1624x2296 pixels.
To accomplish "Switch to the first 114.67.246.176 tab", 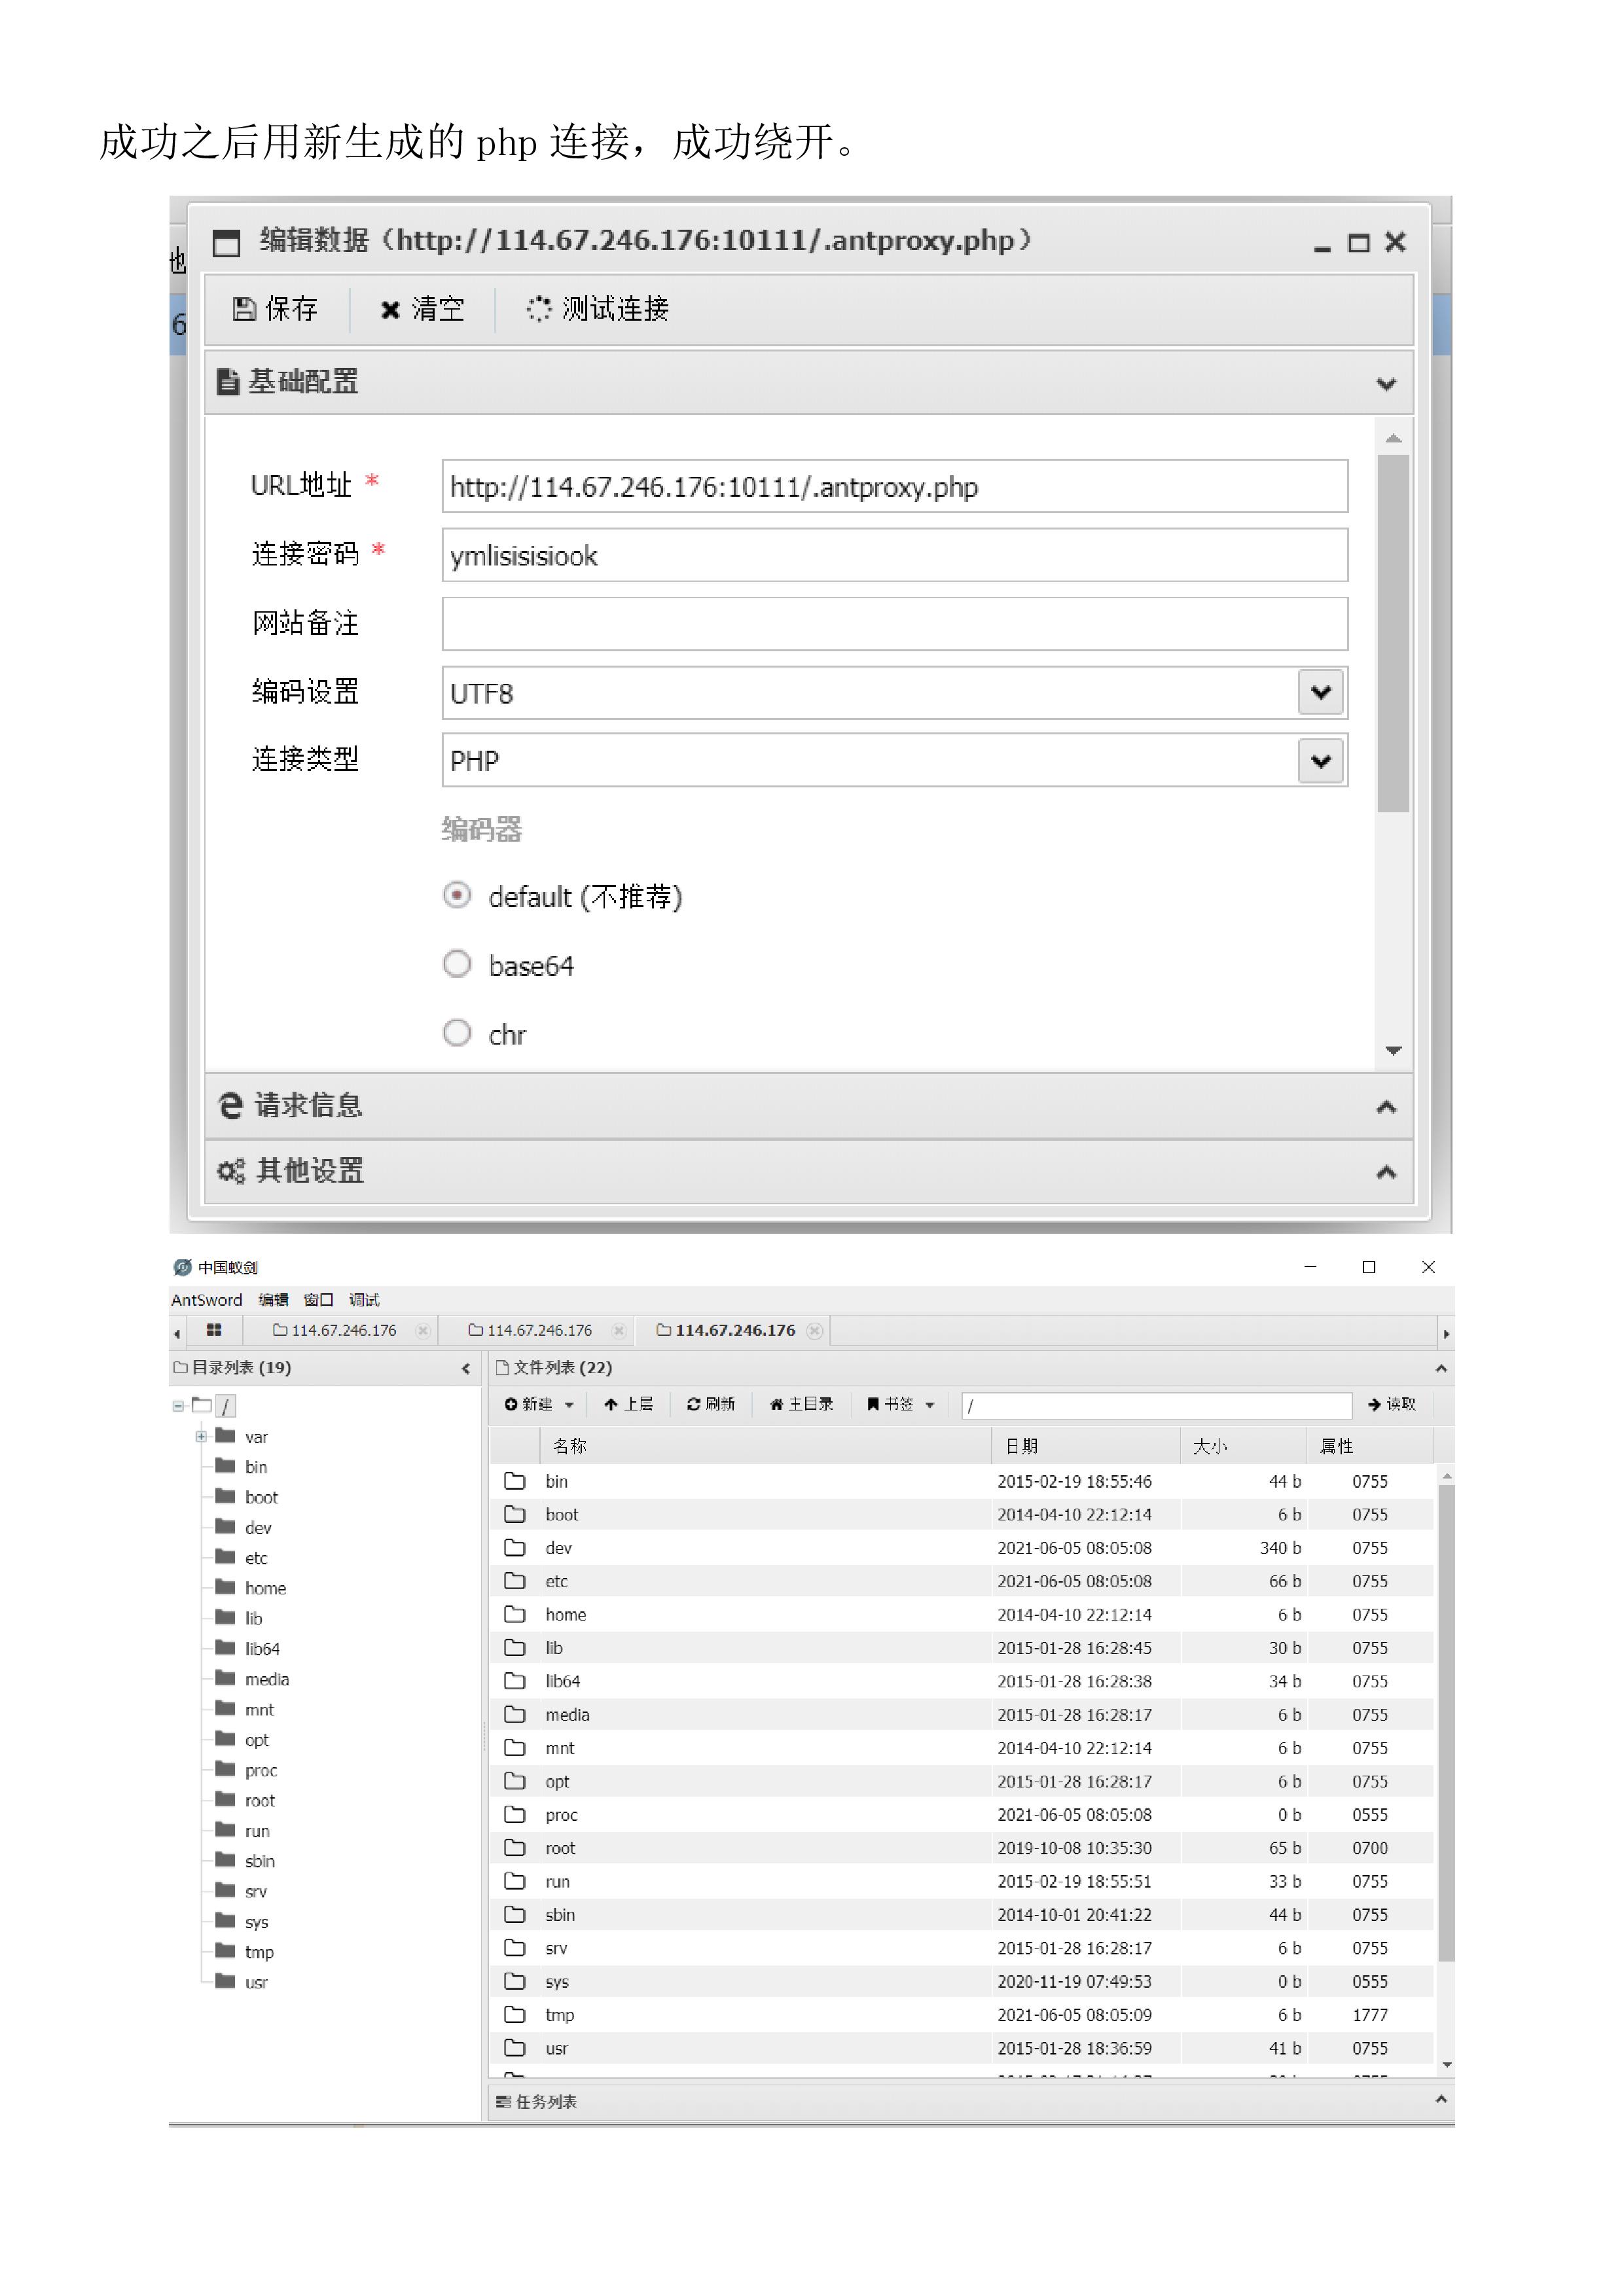I will coord(335,1330).
